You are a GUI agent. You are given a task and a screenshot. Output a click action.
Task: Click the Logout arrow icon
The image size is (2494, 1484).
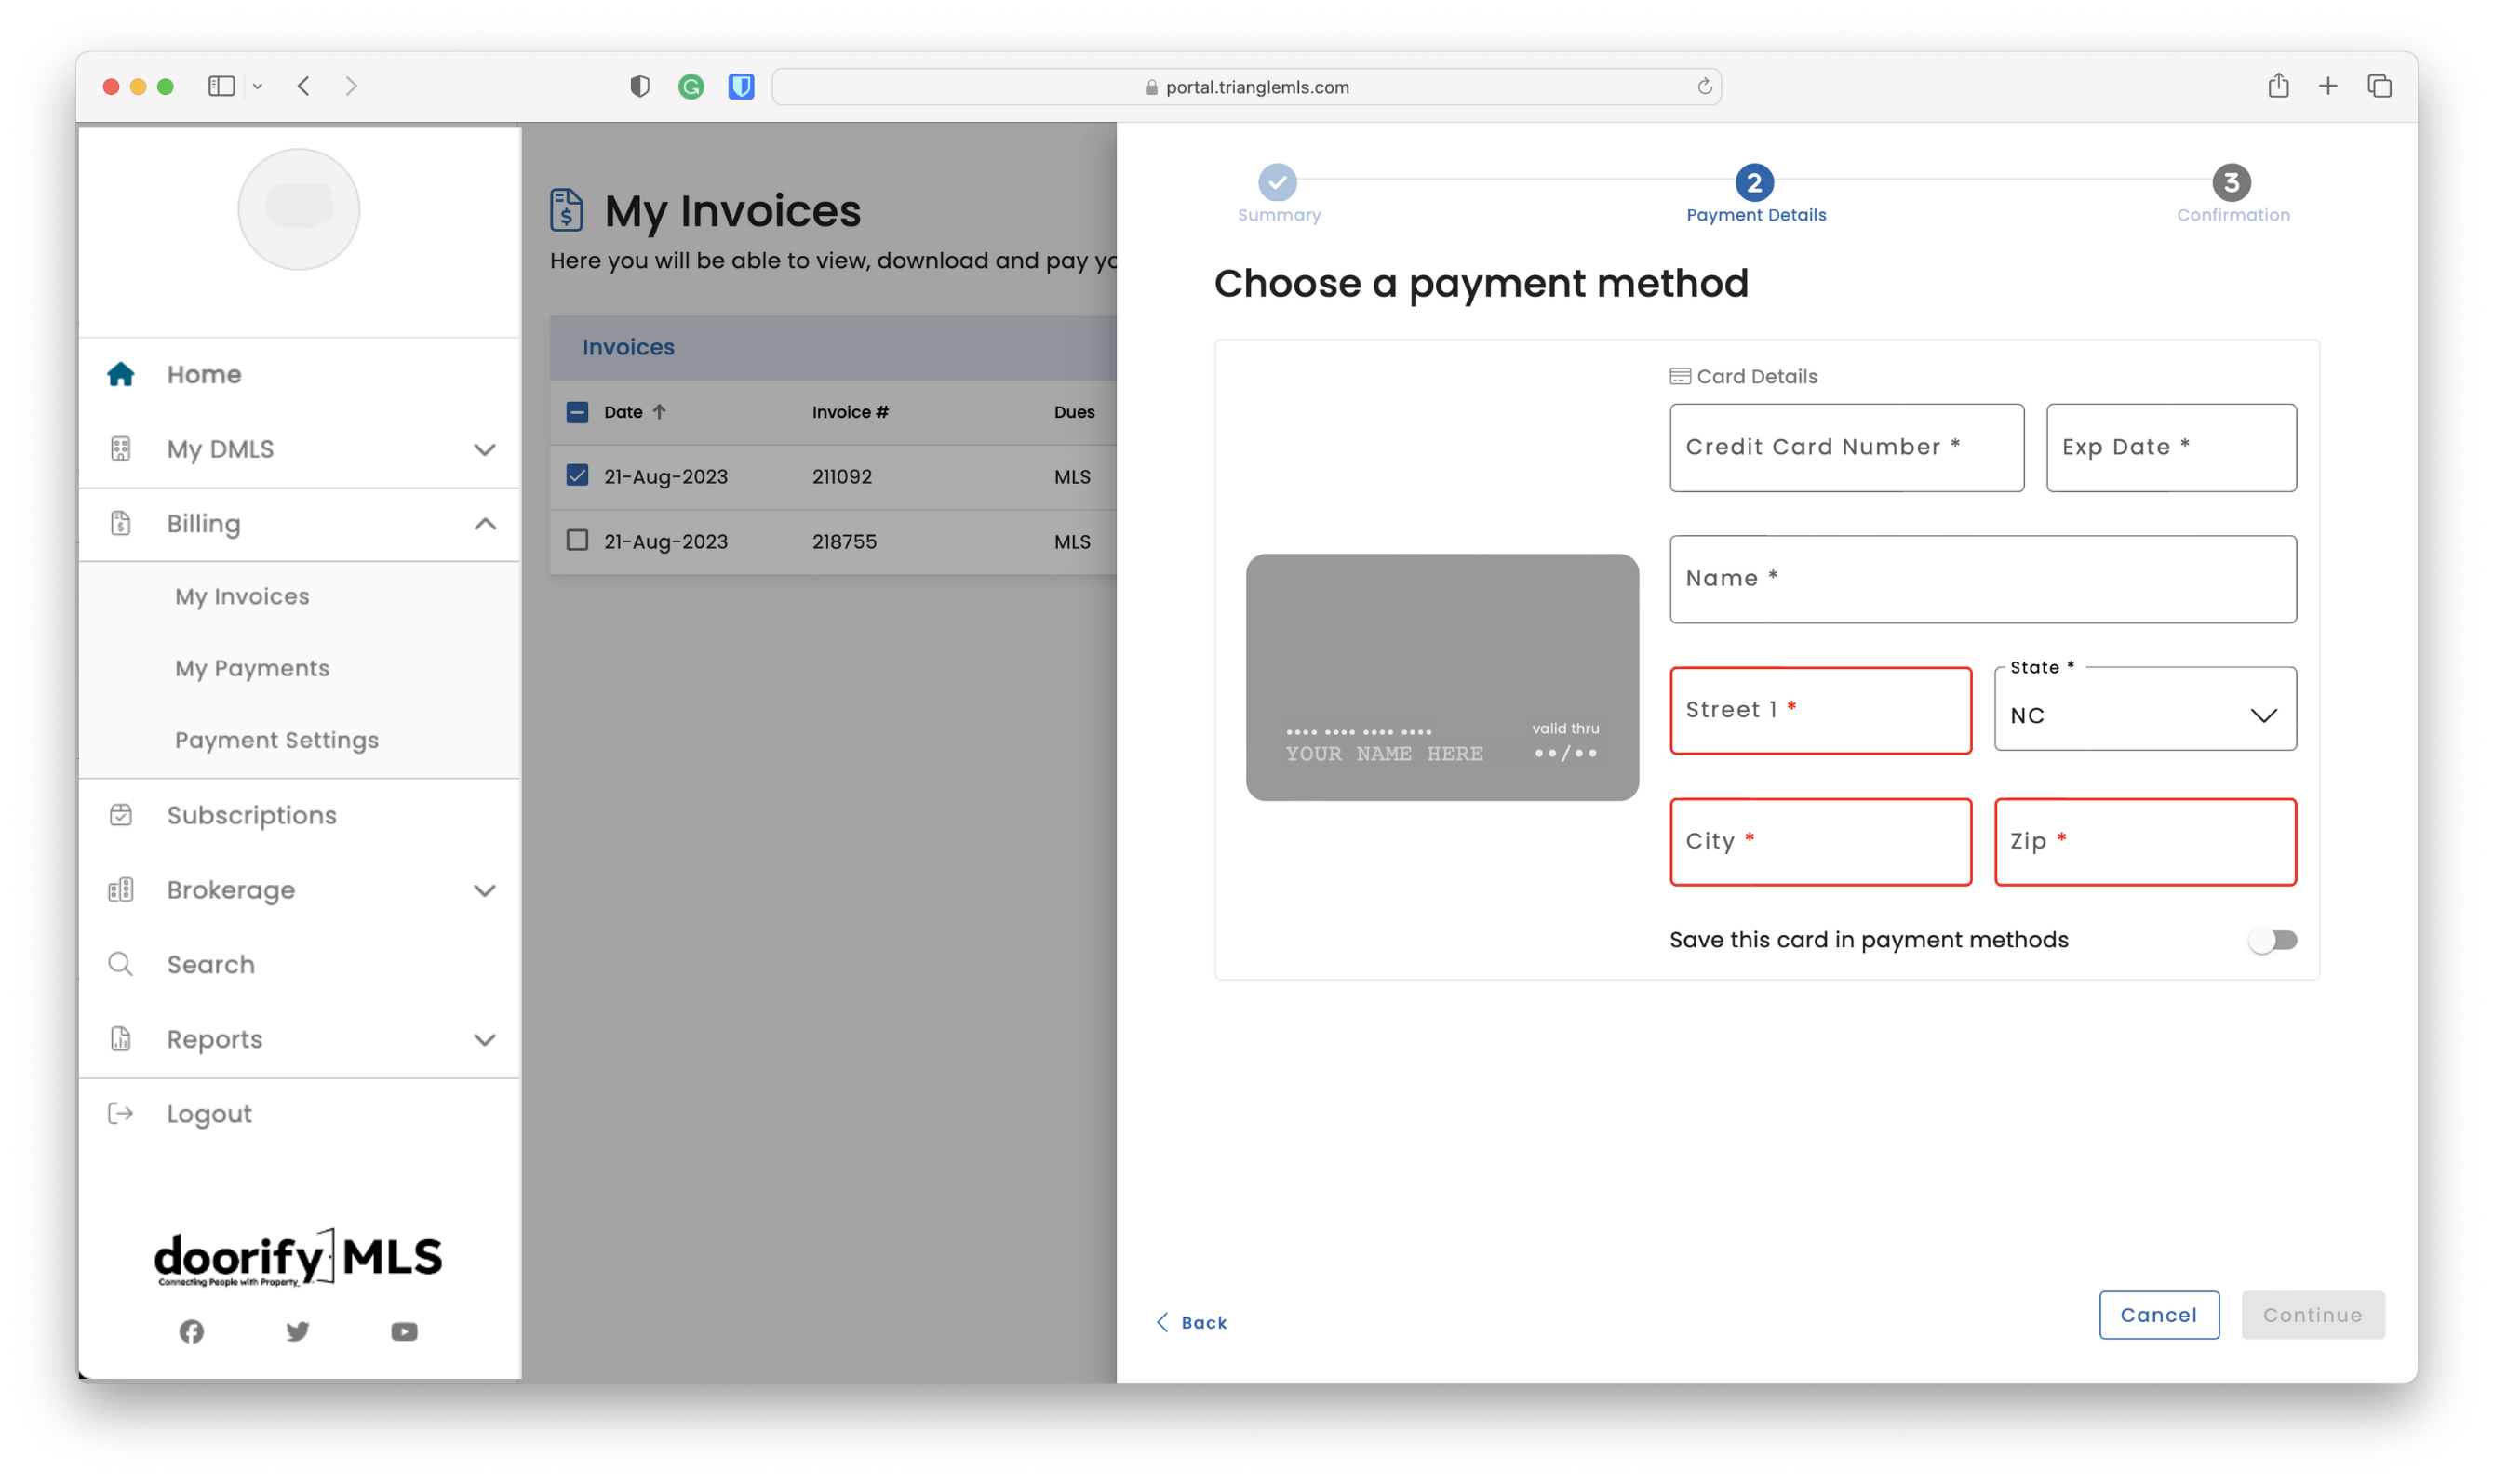[x=121, y=1113]
